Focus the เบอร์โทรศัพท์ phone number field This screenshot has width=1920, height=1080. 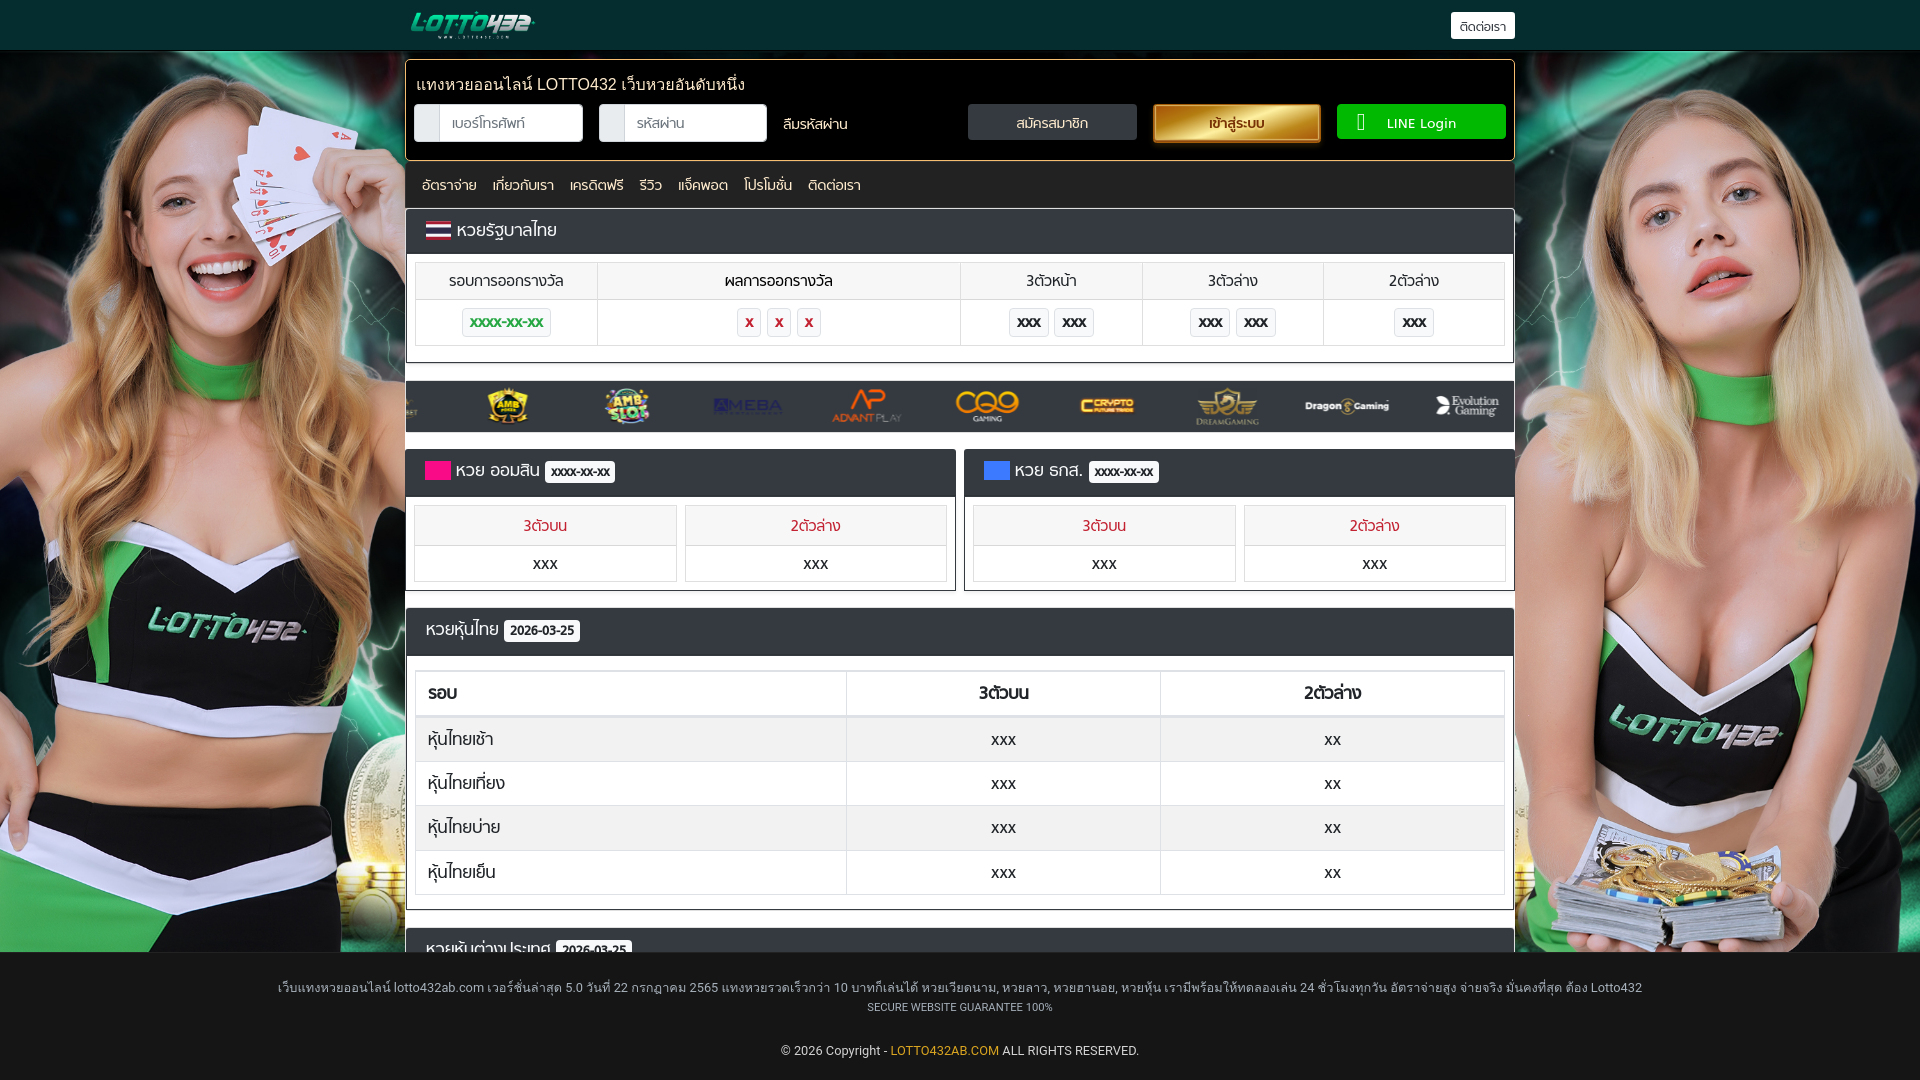click(511, 123)
